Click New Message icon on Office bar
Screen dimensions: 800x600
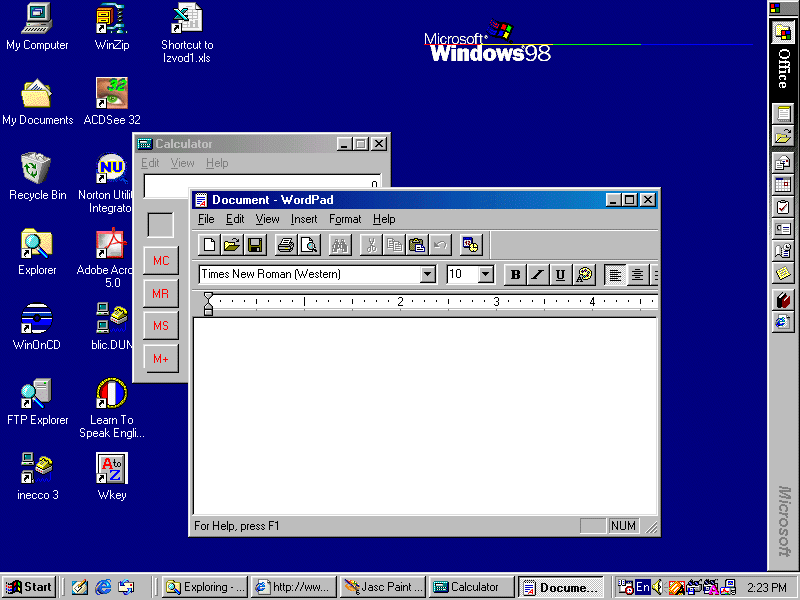click(783, 162)
